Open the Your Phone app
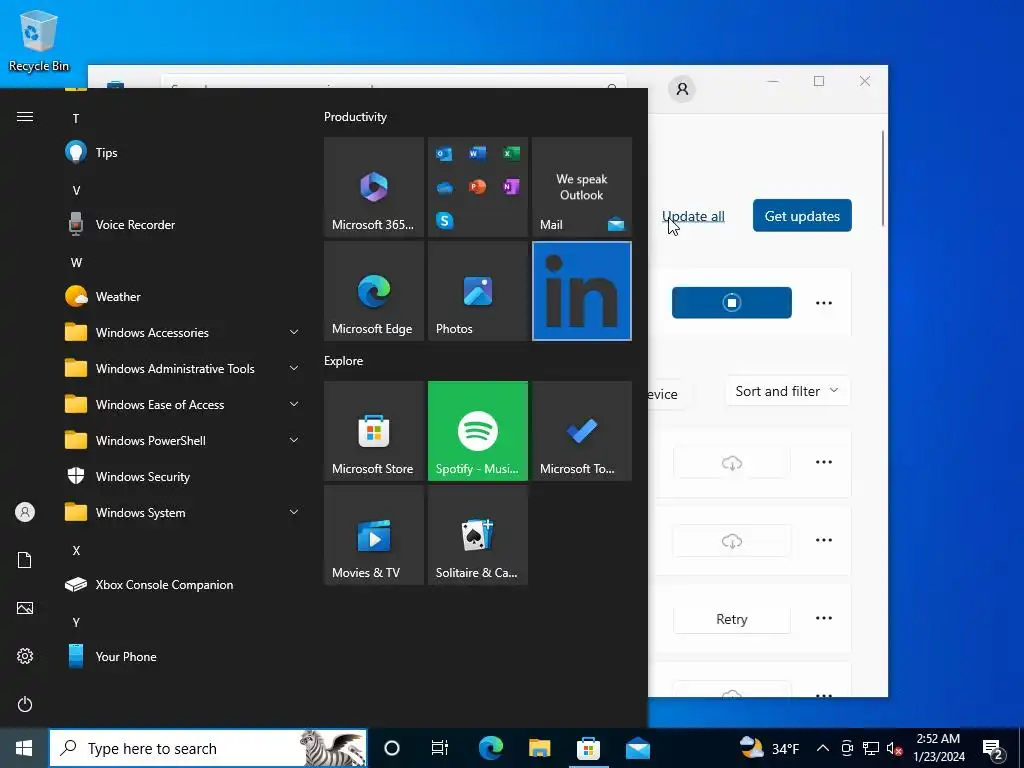The image size is (1024, 768). click(183, 656)
